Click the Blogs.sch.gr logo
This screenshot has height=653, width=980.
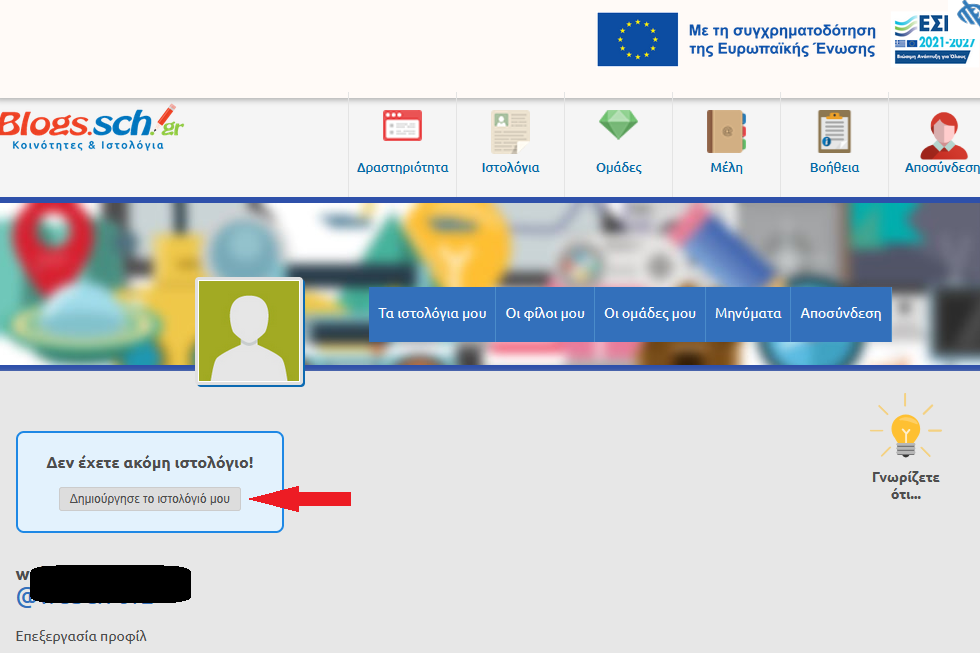pos(92,126)
